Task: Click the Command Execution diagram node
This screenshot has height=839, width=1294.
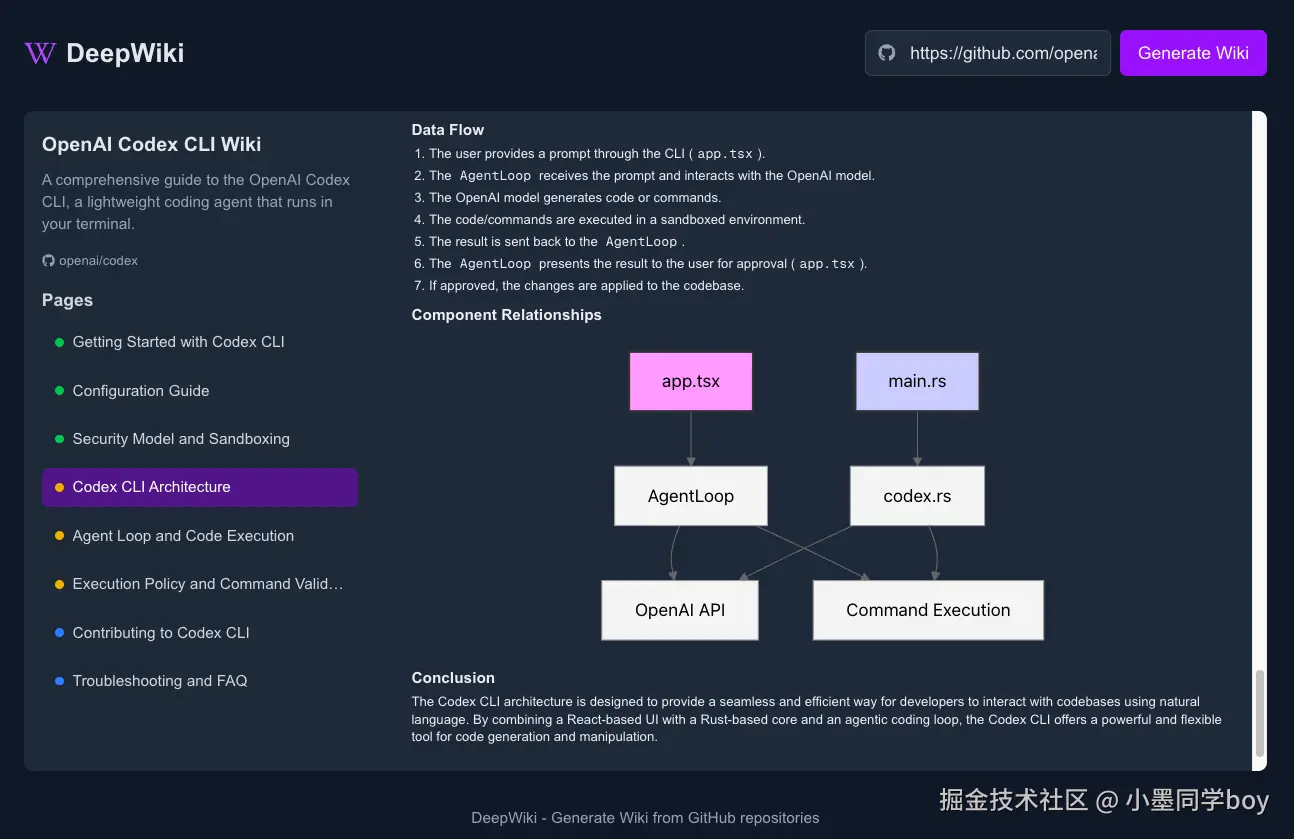Action: point(928,610)
